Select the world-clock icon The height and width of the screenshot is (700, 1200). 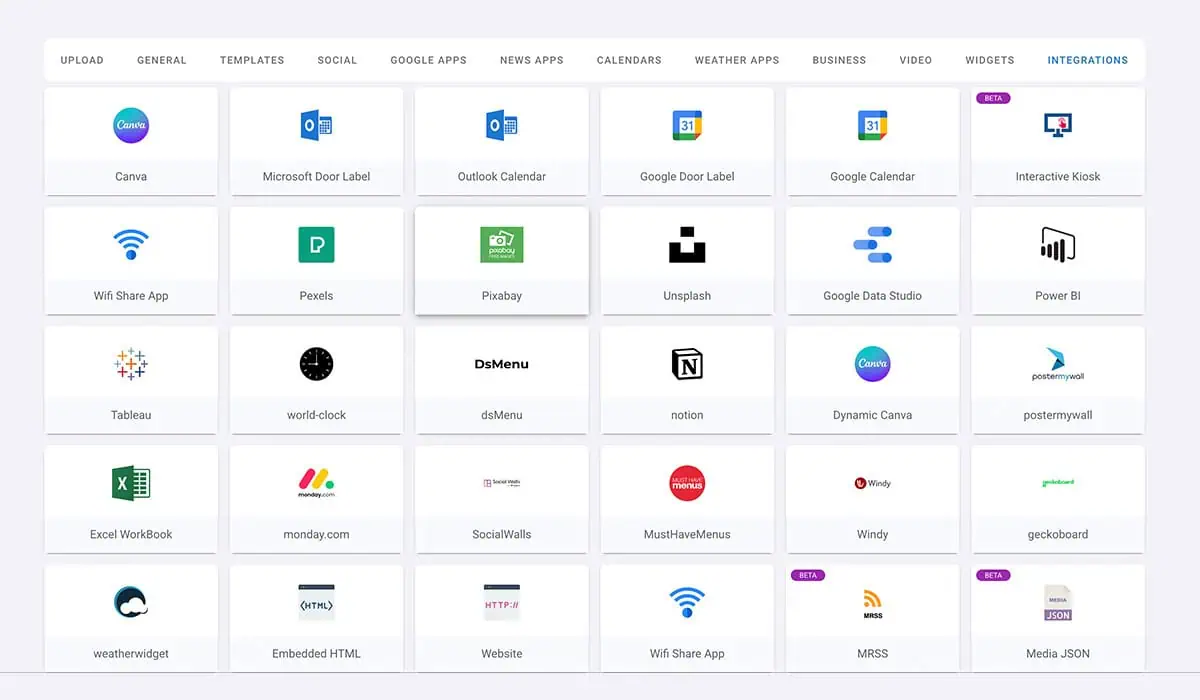316,364
